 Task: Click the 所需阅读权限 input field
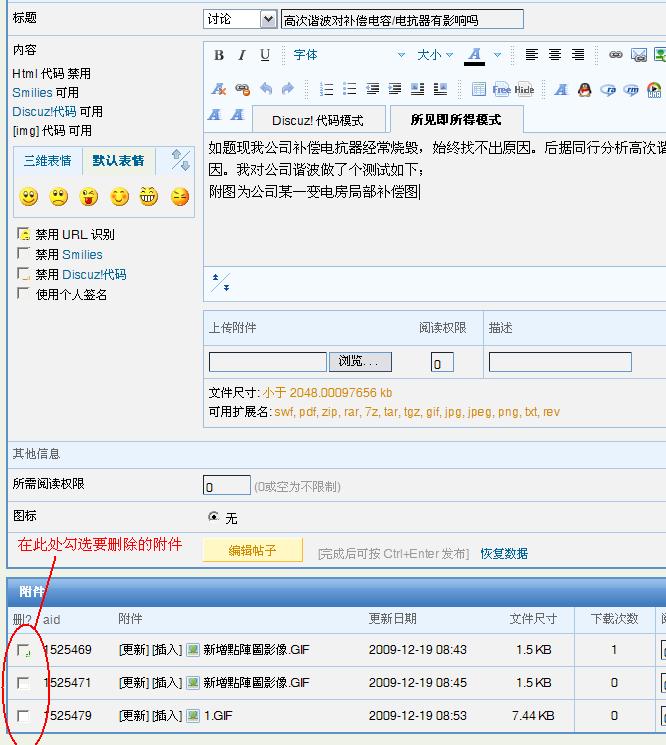pyautogui.click(x=227, y=485)
